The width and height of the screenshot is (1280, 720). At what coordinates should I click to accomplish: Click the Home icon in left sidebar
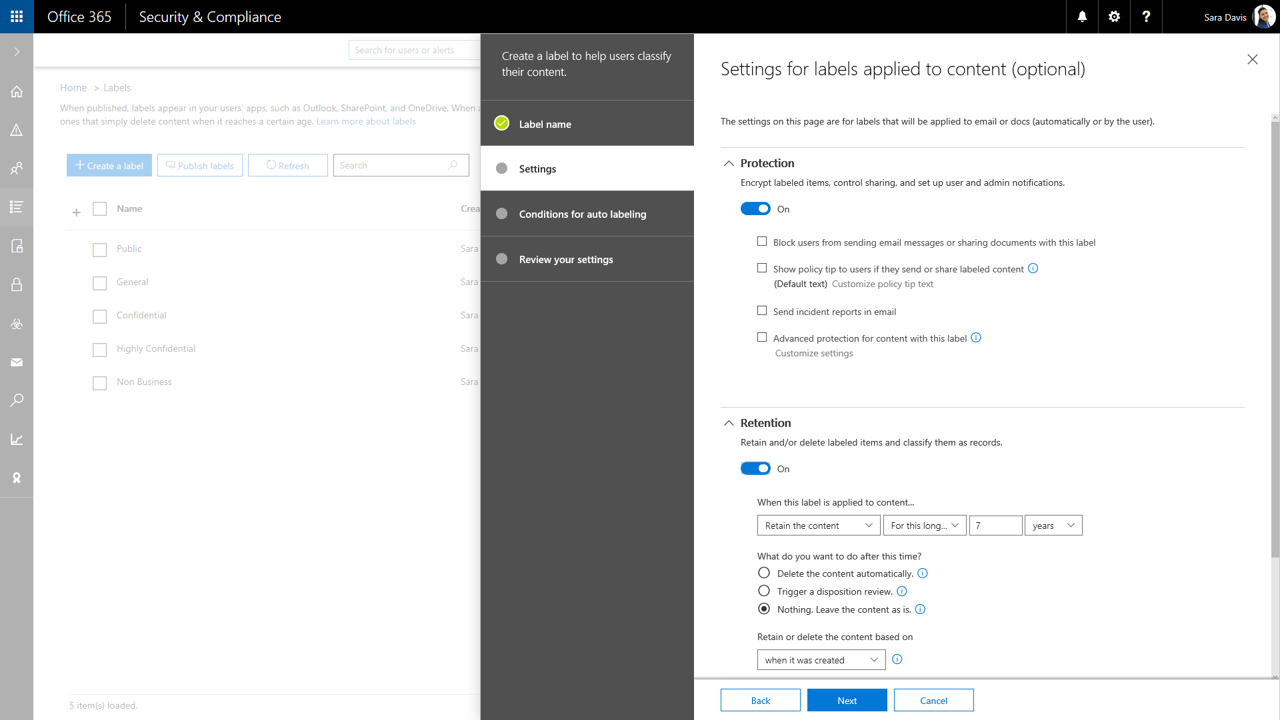[16, 92]
